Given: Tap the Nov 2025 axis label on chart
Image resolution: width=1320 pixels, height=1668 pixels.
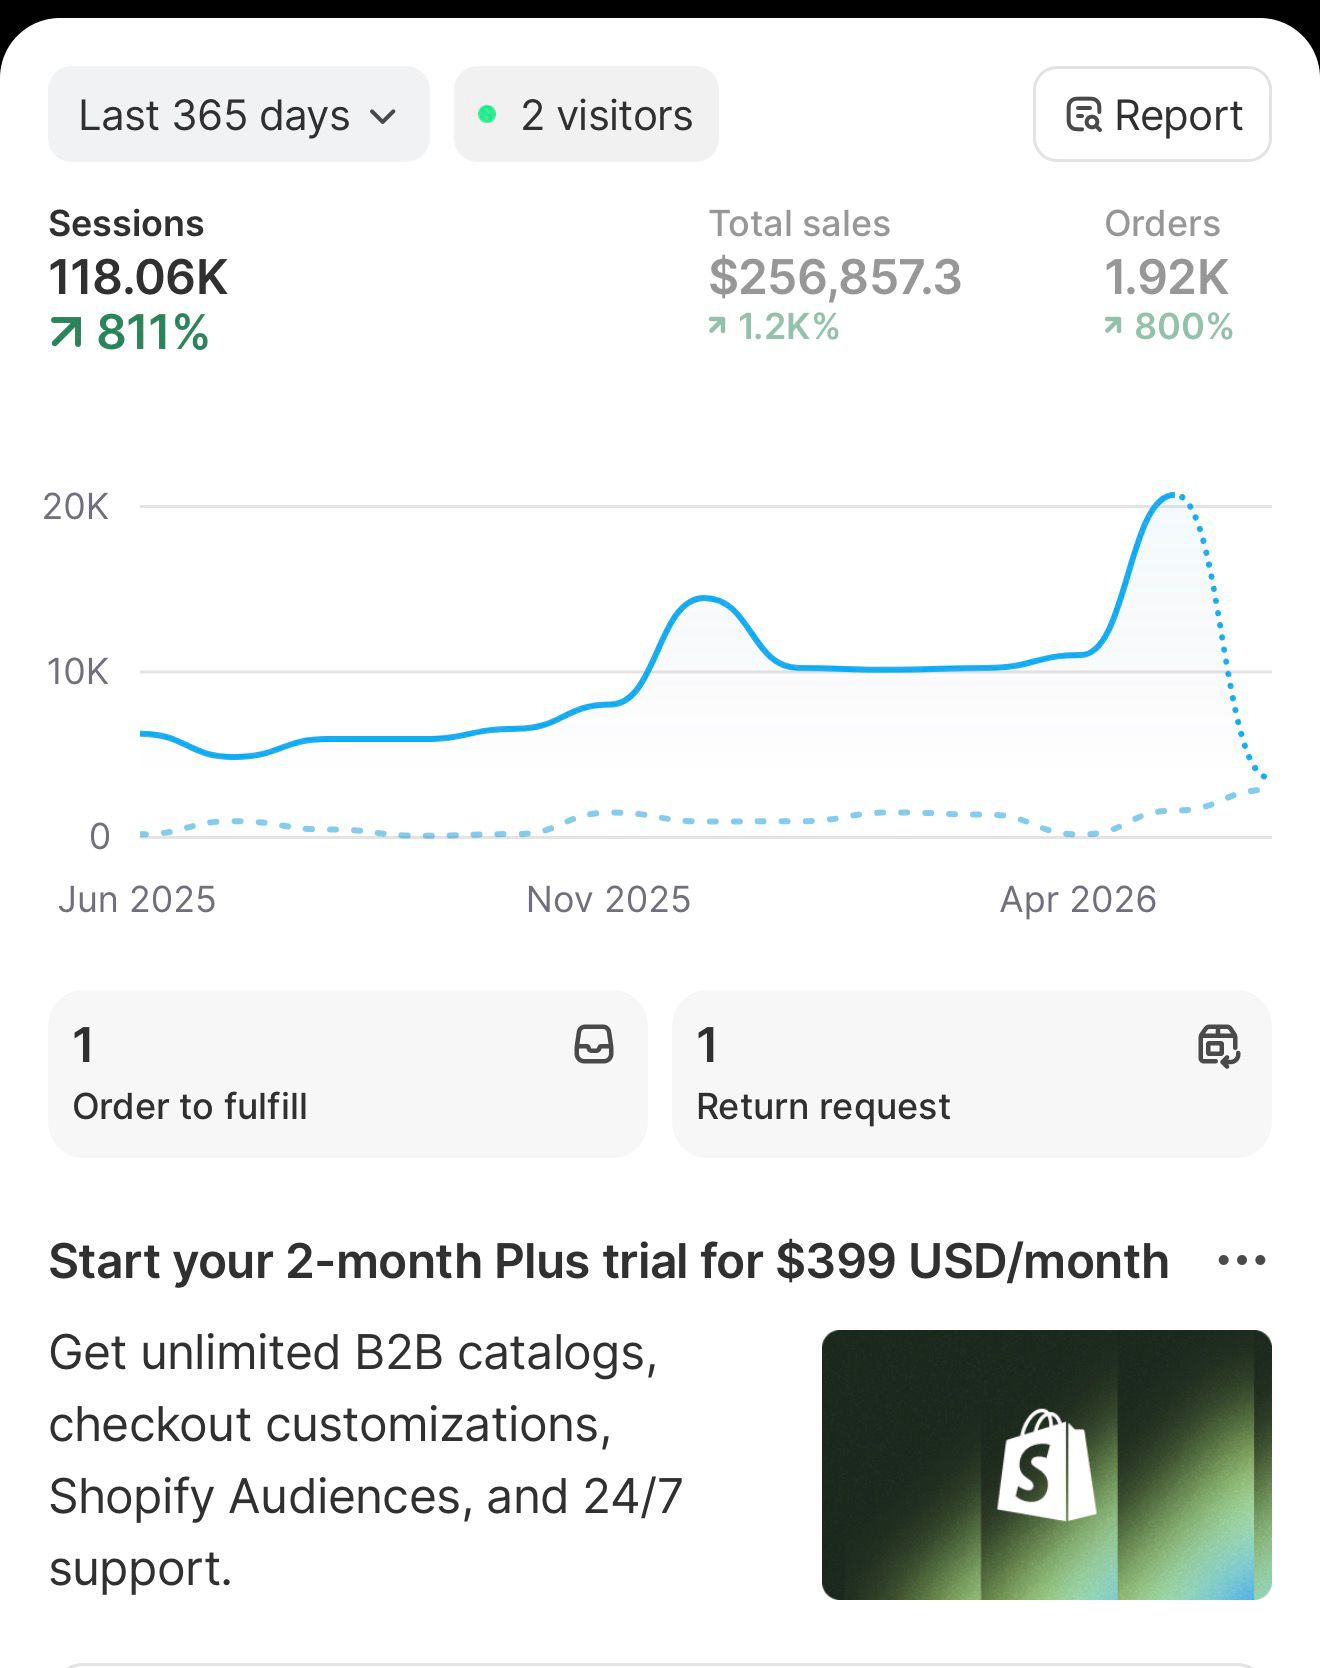Looking at the screenshot, I should (608, 900).
